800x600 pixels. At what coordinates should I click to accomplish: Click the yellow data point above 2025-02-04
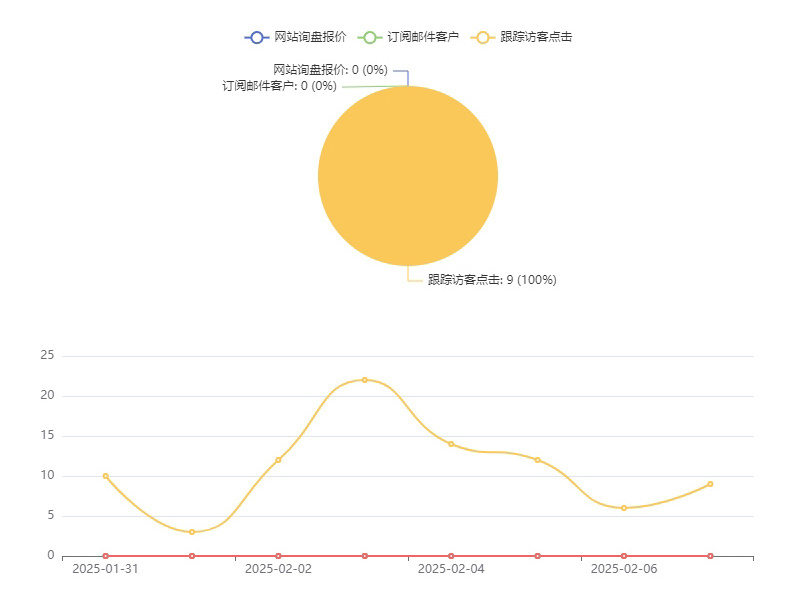[451, 444]
